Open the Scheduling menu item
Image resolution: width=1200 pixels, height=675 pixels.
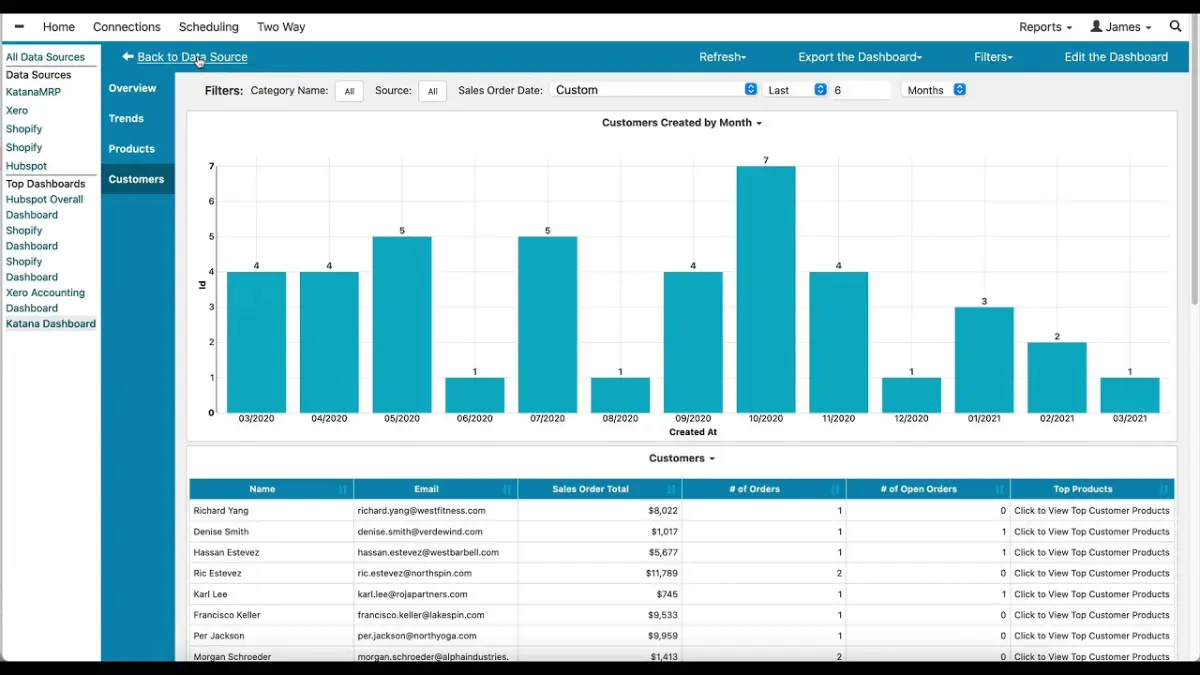[208, 26]
